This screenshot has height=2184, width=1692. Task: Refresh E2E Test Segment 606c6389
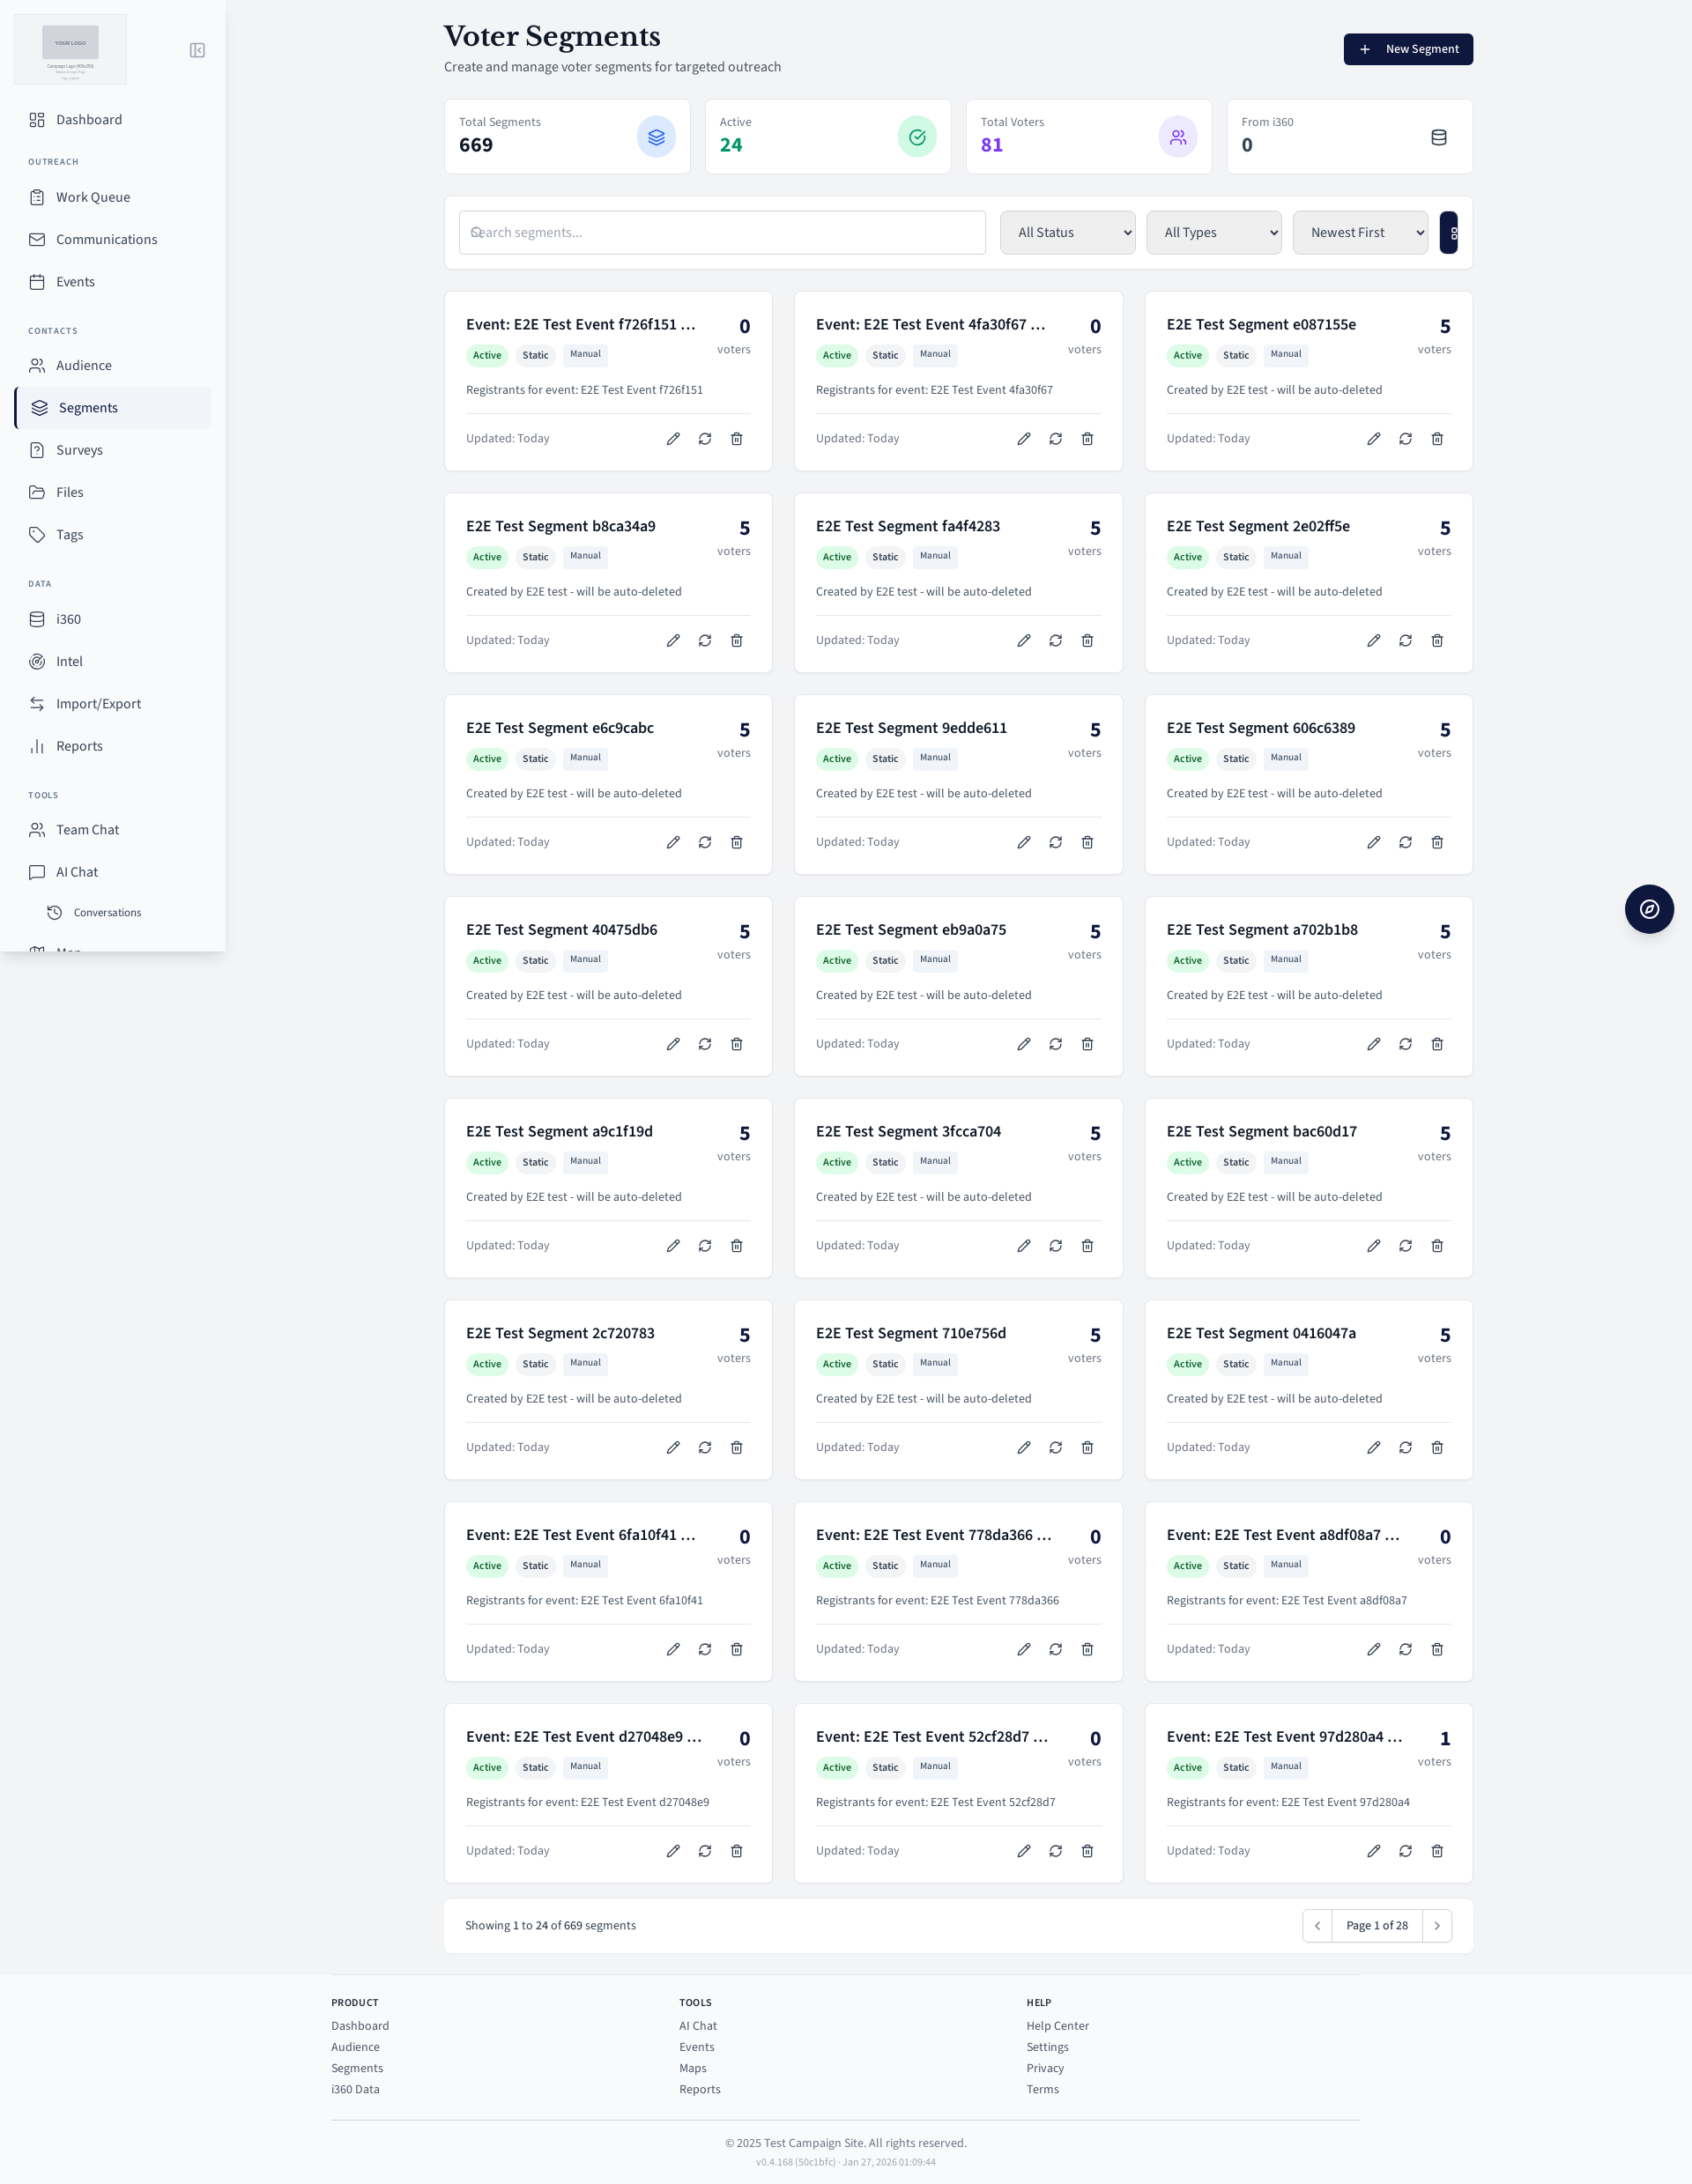click(x=1405, y=843)
